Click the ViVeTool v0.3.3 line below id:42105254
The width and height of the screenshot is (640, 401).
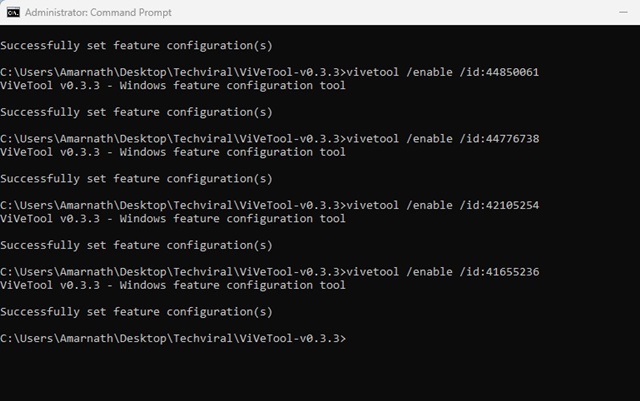point(173,218)
